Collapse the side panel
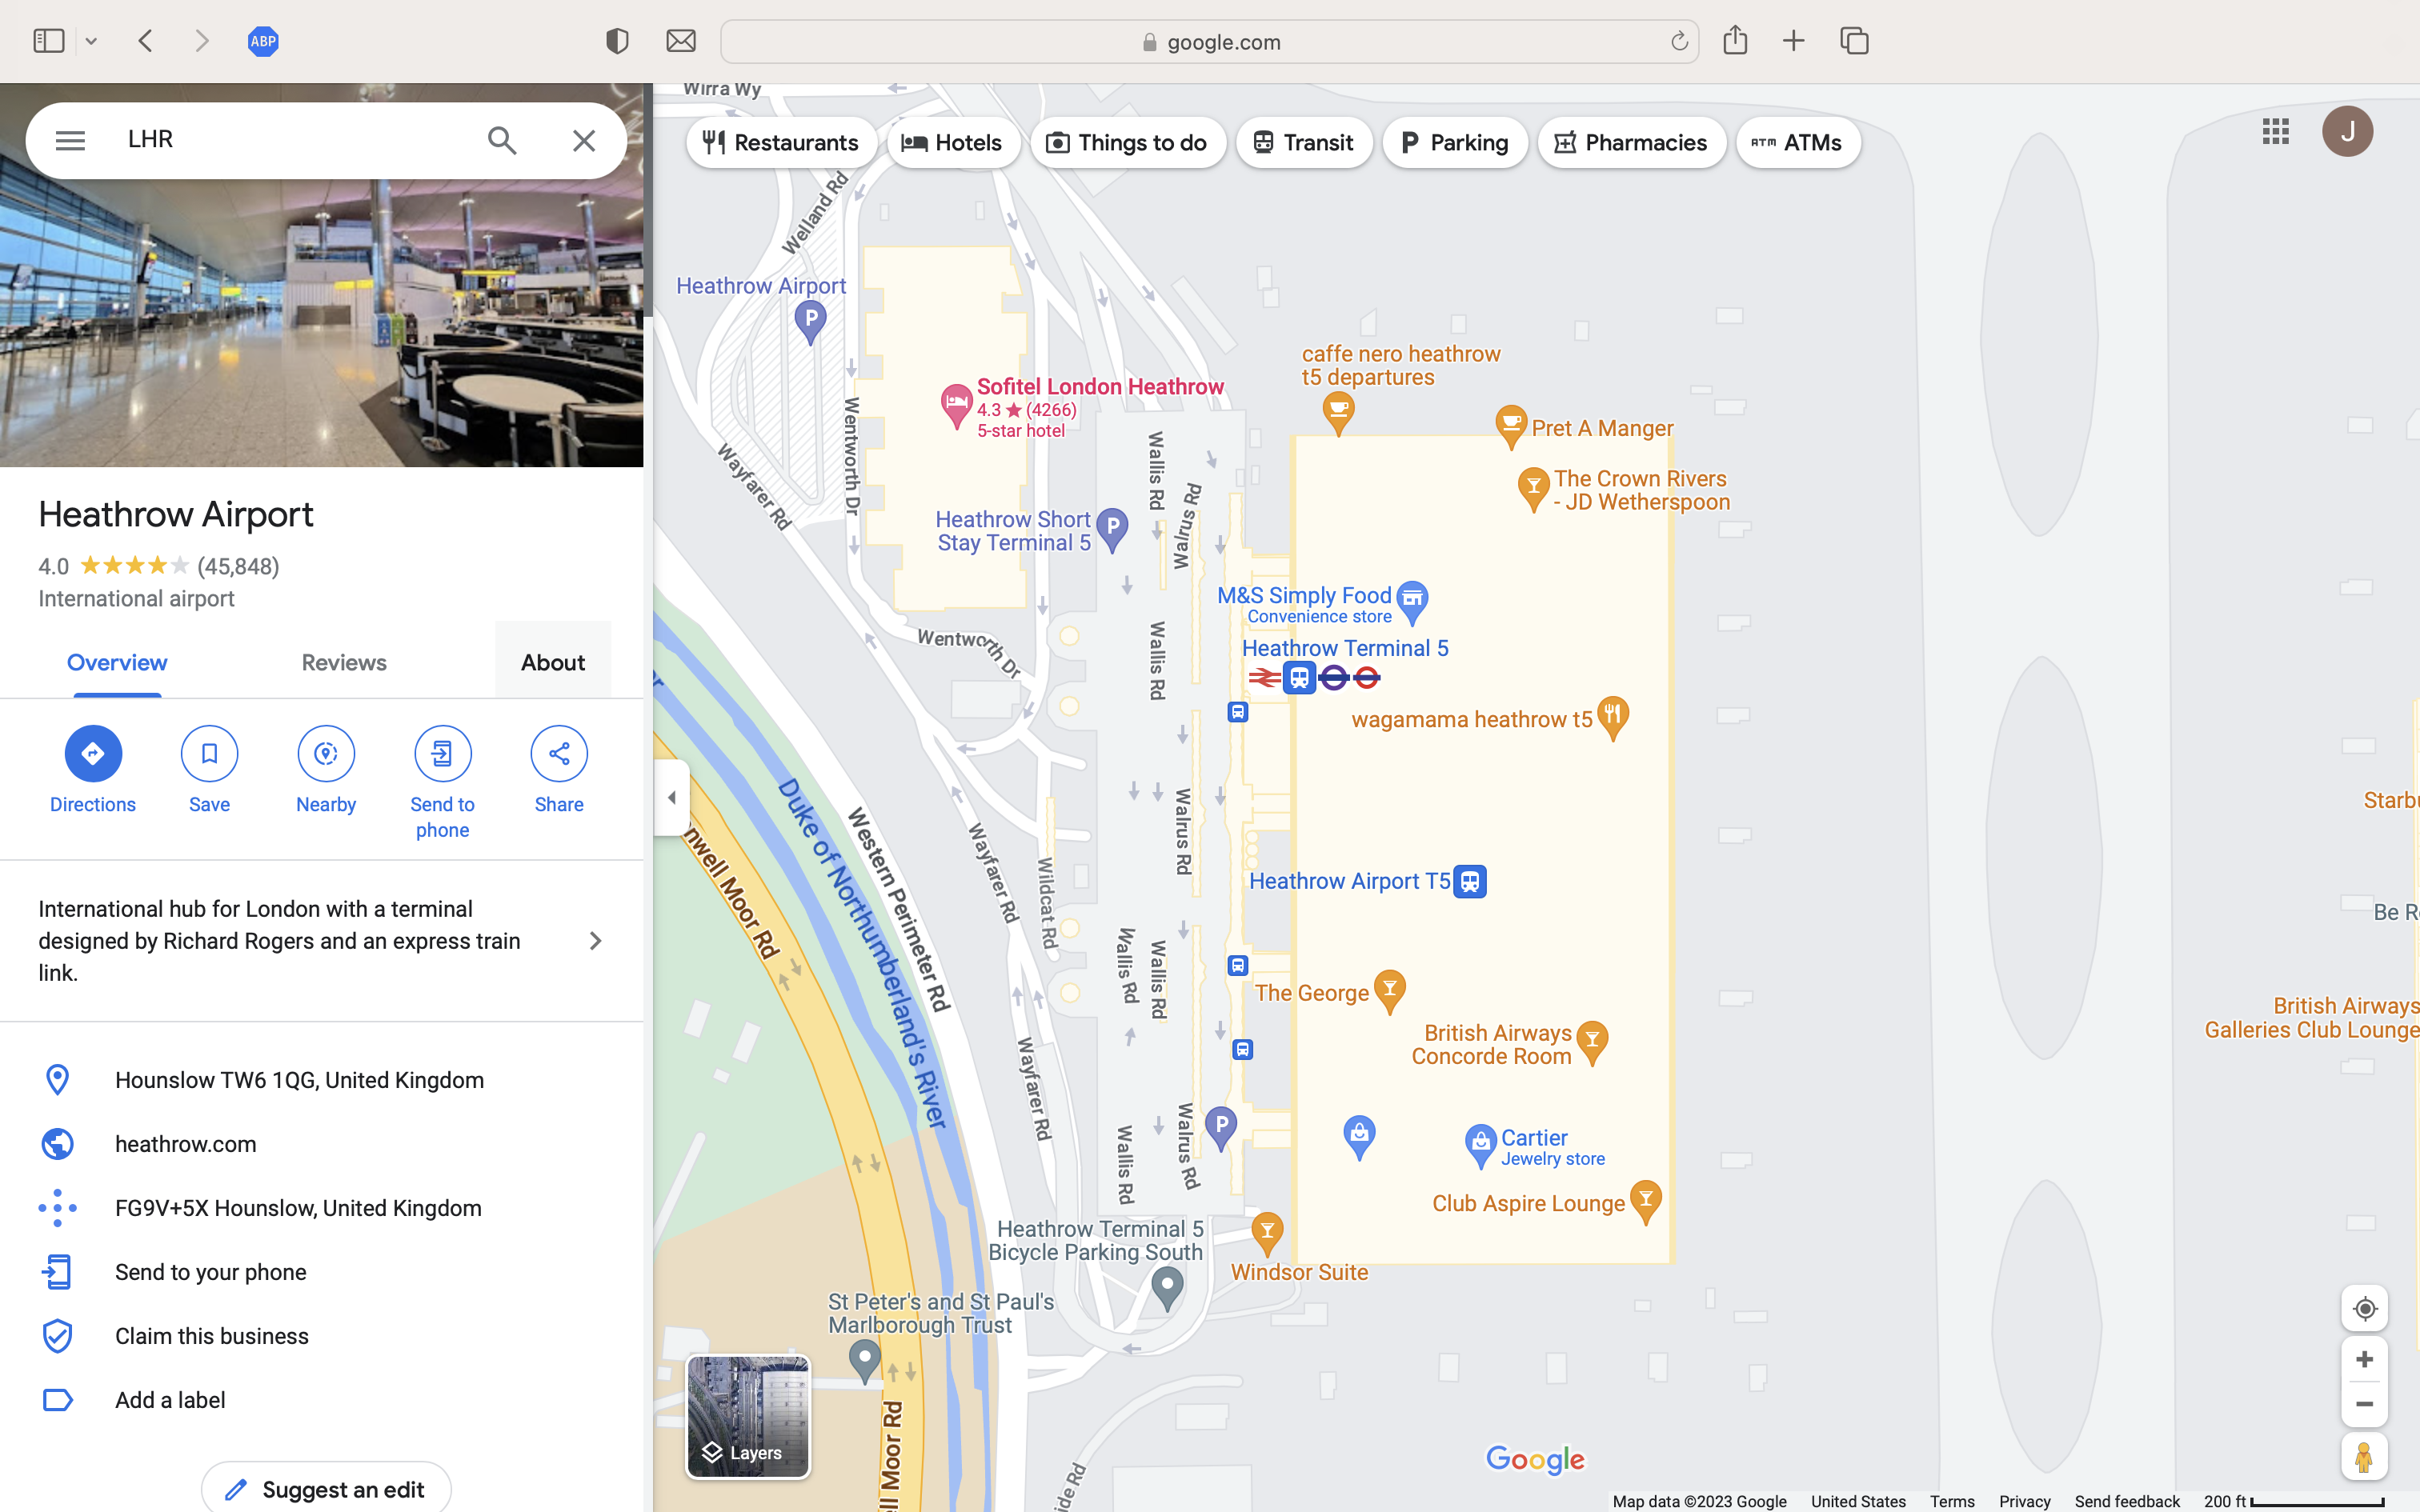 coord(672,797)
